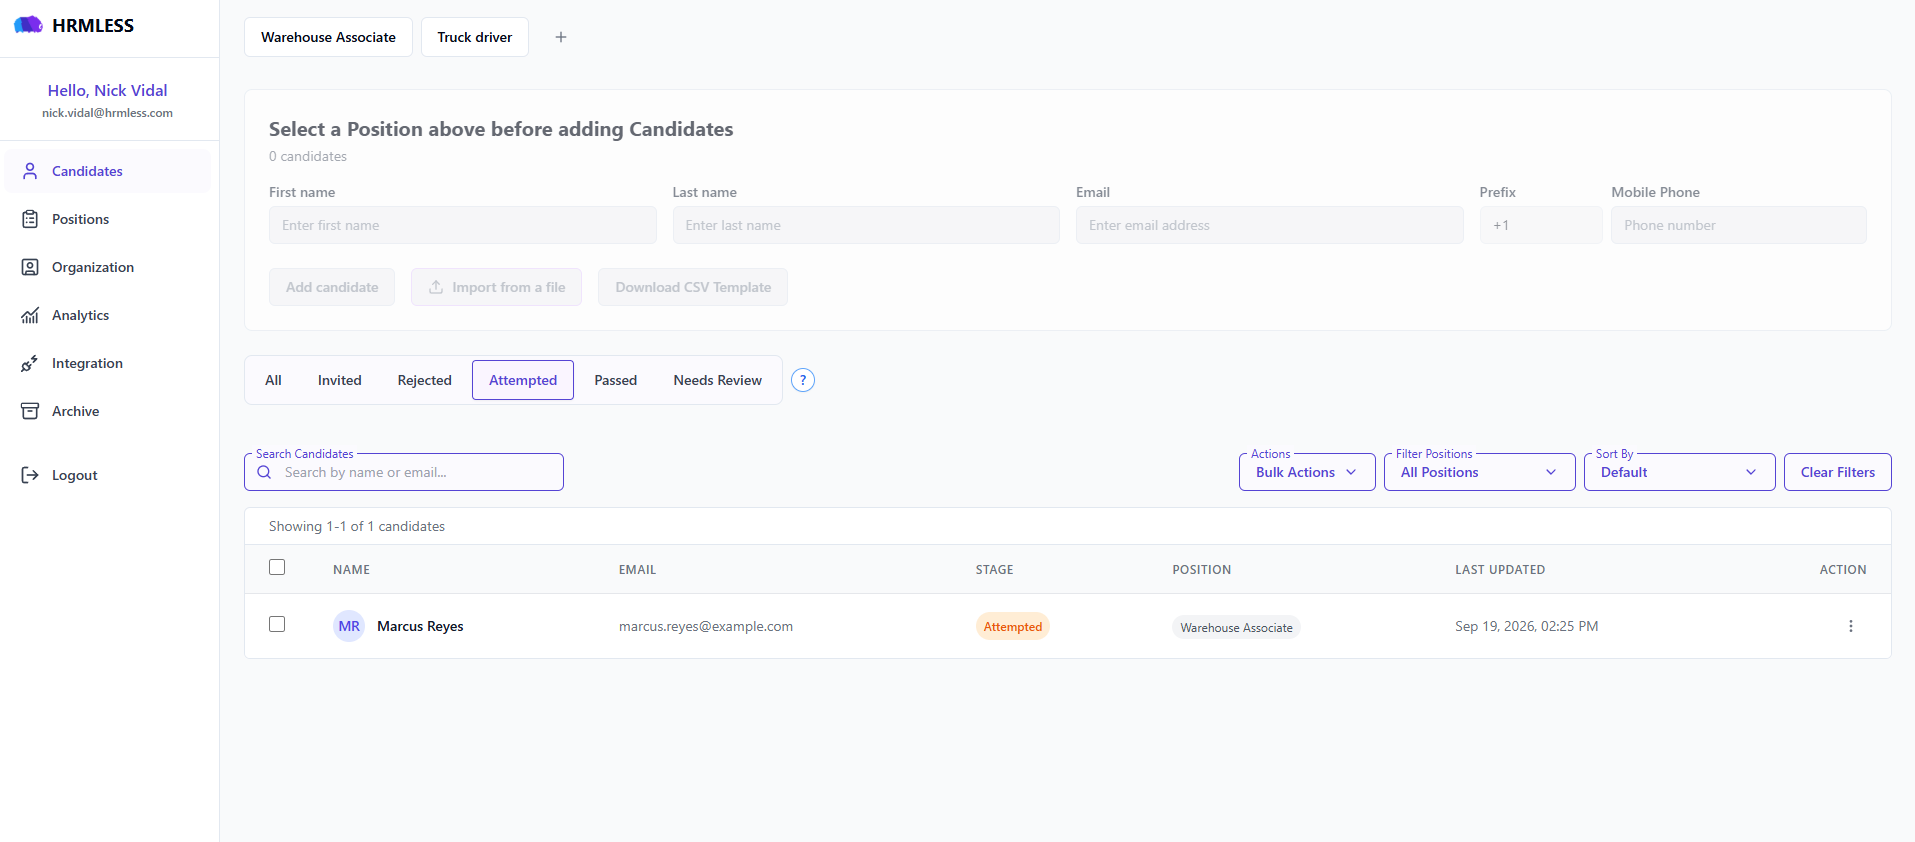Image resolution: width=1915 pixels, height=842 pixels.
Task: Open the three-dot action menu for Marcus Reyes
Action: (1851, 626)
